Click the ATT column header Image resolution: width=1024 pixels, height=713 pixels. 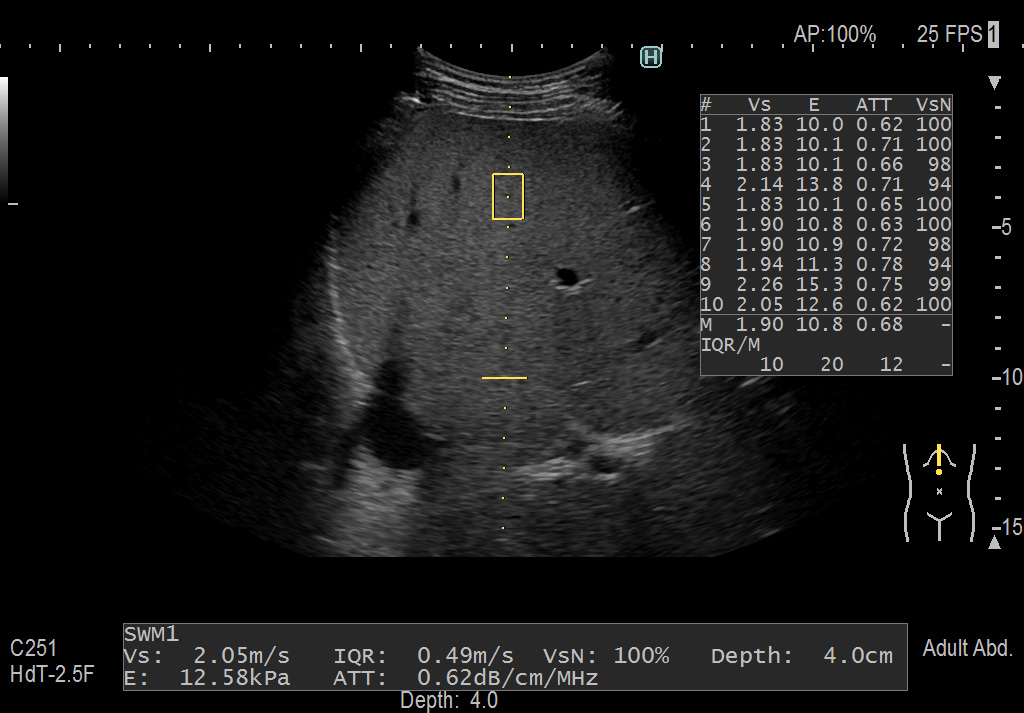(873, 104)
